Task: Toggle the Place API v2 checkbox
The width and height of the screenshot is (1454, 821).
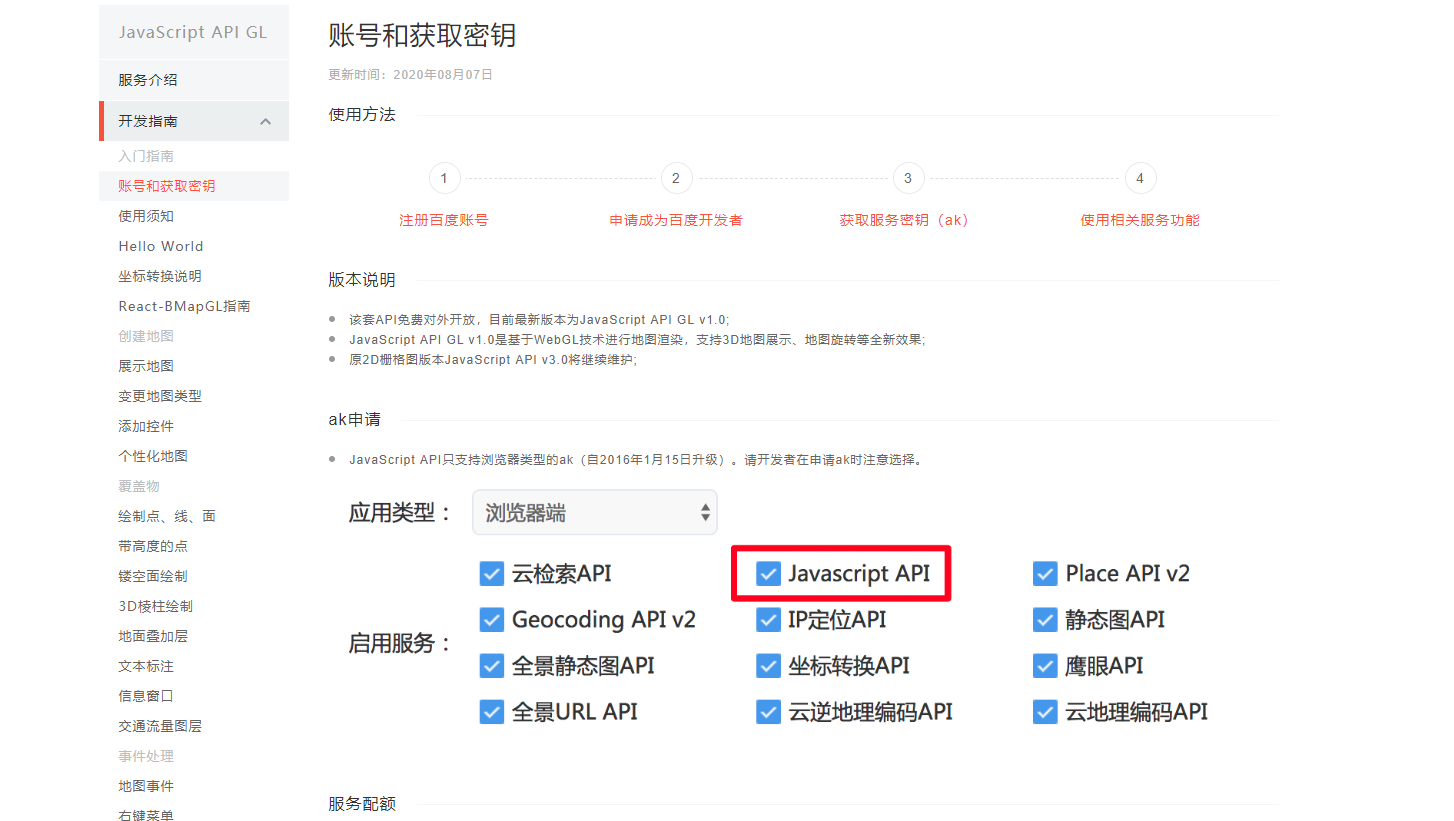Action: coord(1045,574)
